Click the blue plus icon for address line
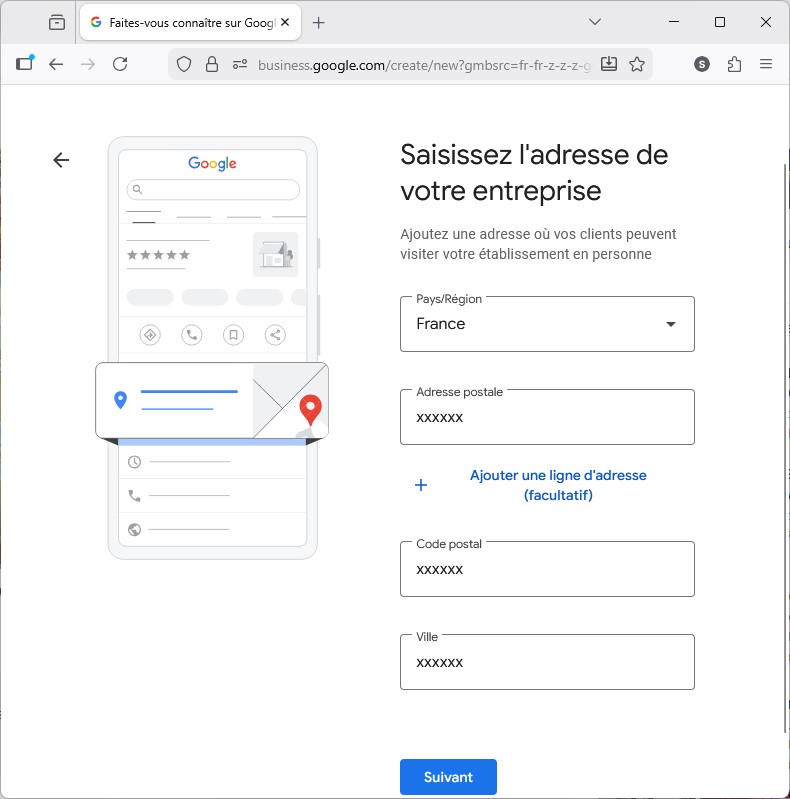 [x=421, y=485]
